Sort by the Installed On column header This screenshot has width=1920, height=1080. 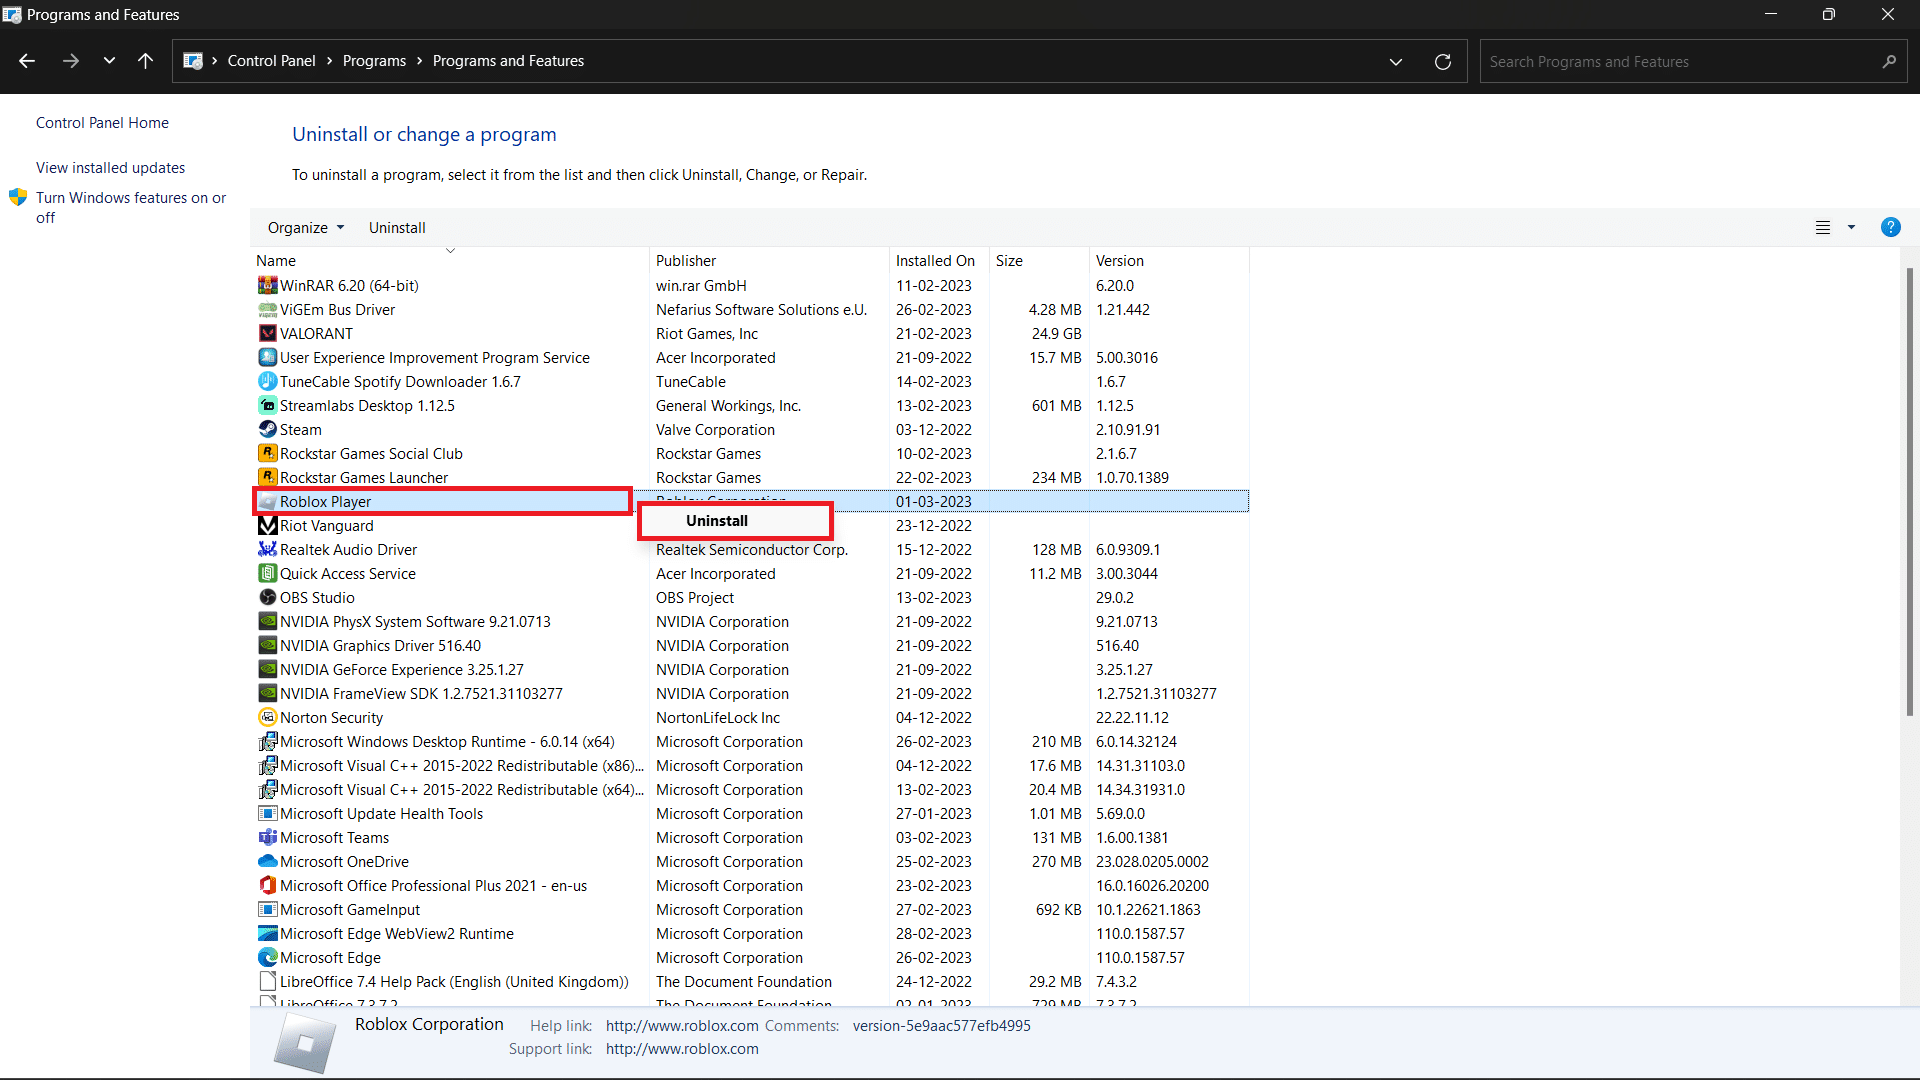(x=939, y=261)
